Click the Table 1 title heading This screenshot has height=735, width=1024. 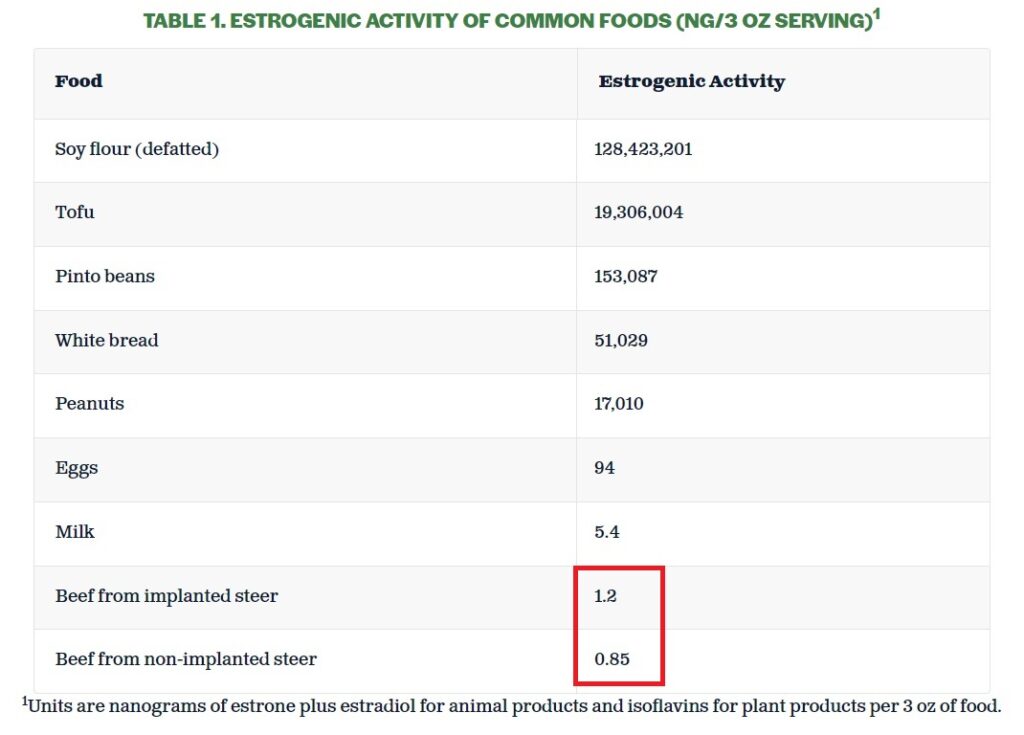(512, 20)
